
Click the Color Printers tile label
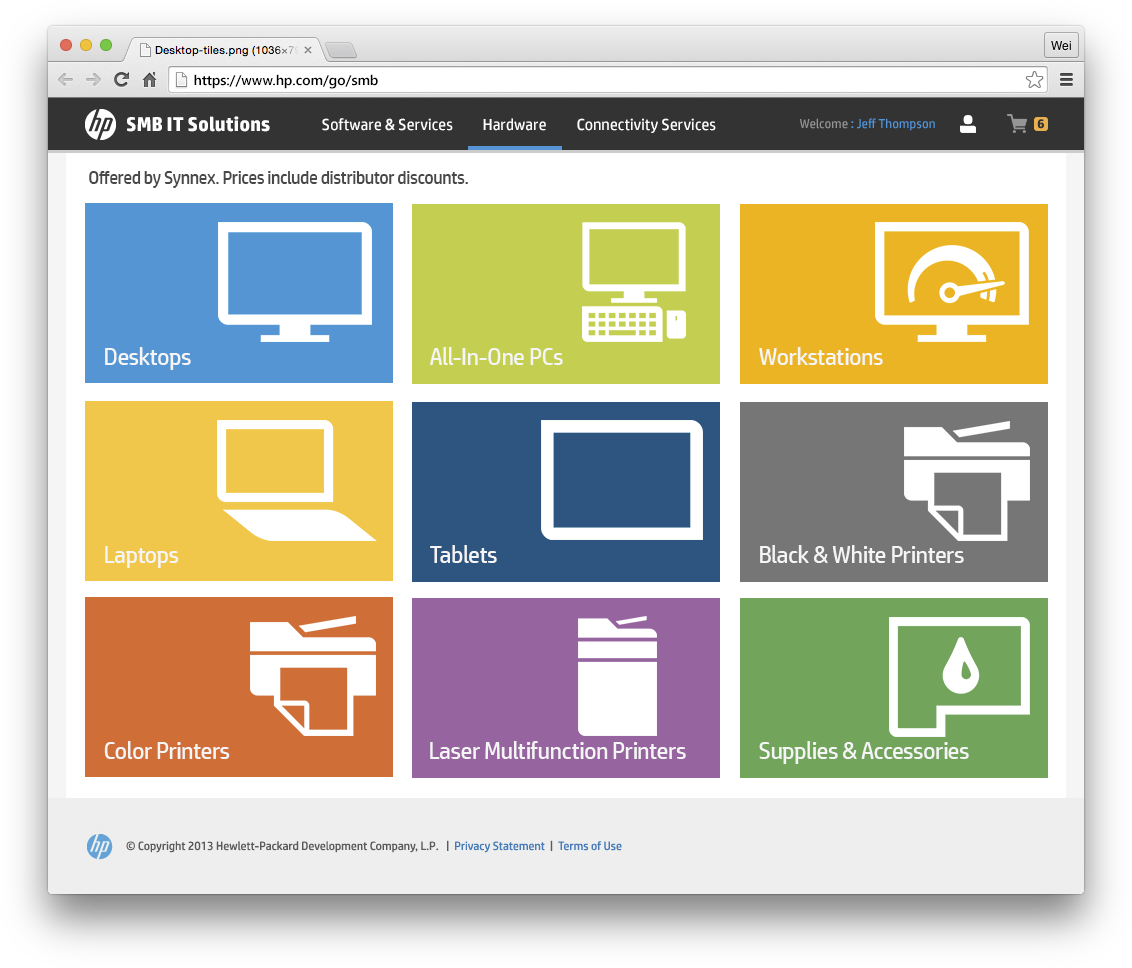pos(167,751)
